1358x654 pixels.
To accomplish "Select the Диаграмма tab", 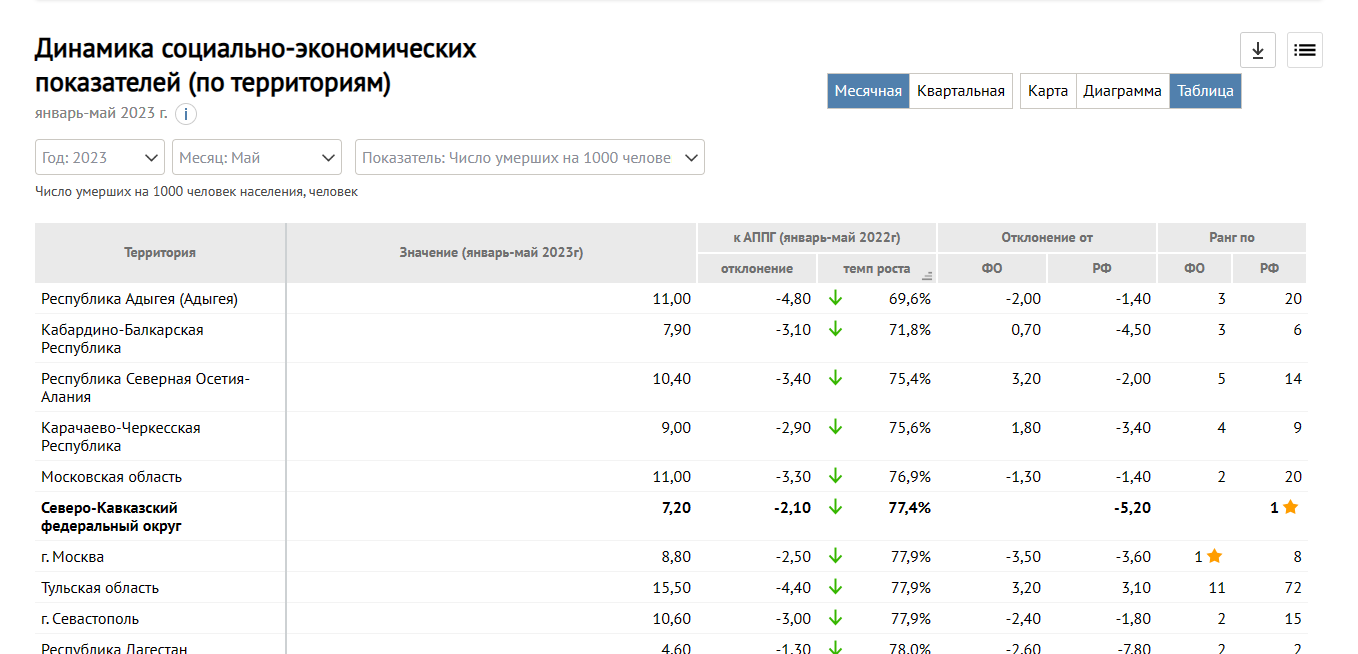I will tap(1122, 91).
